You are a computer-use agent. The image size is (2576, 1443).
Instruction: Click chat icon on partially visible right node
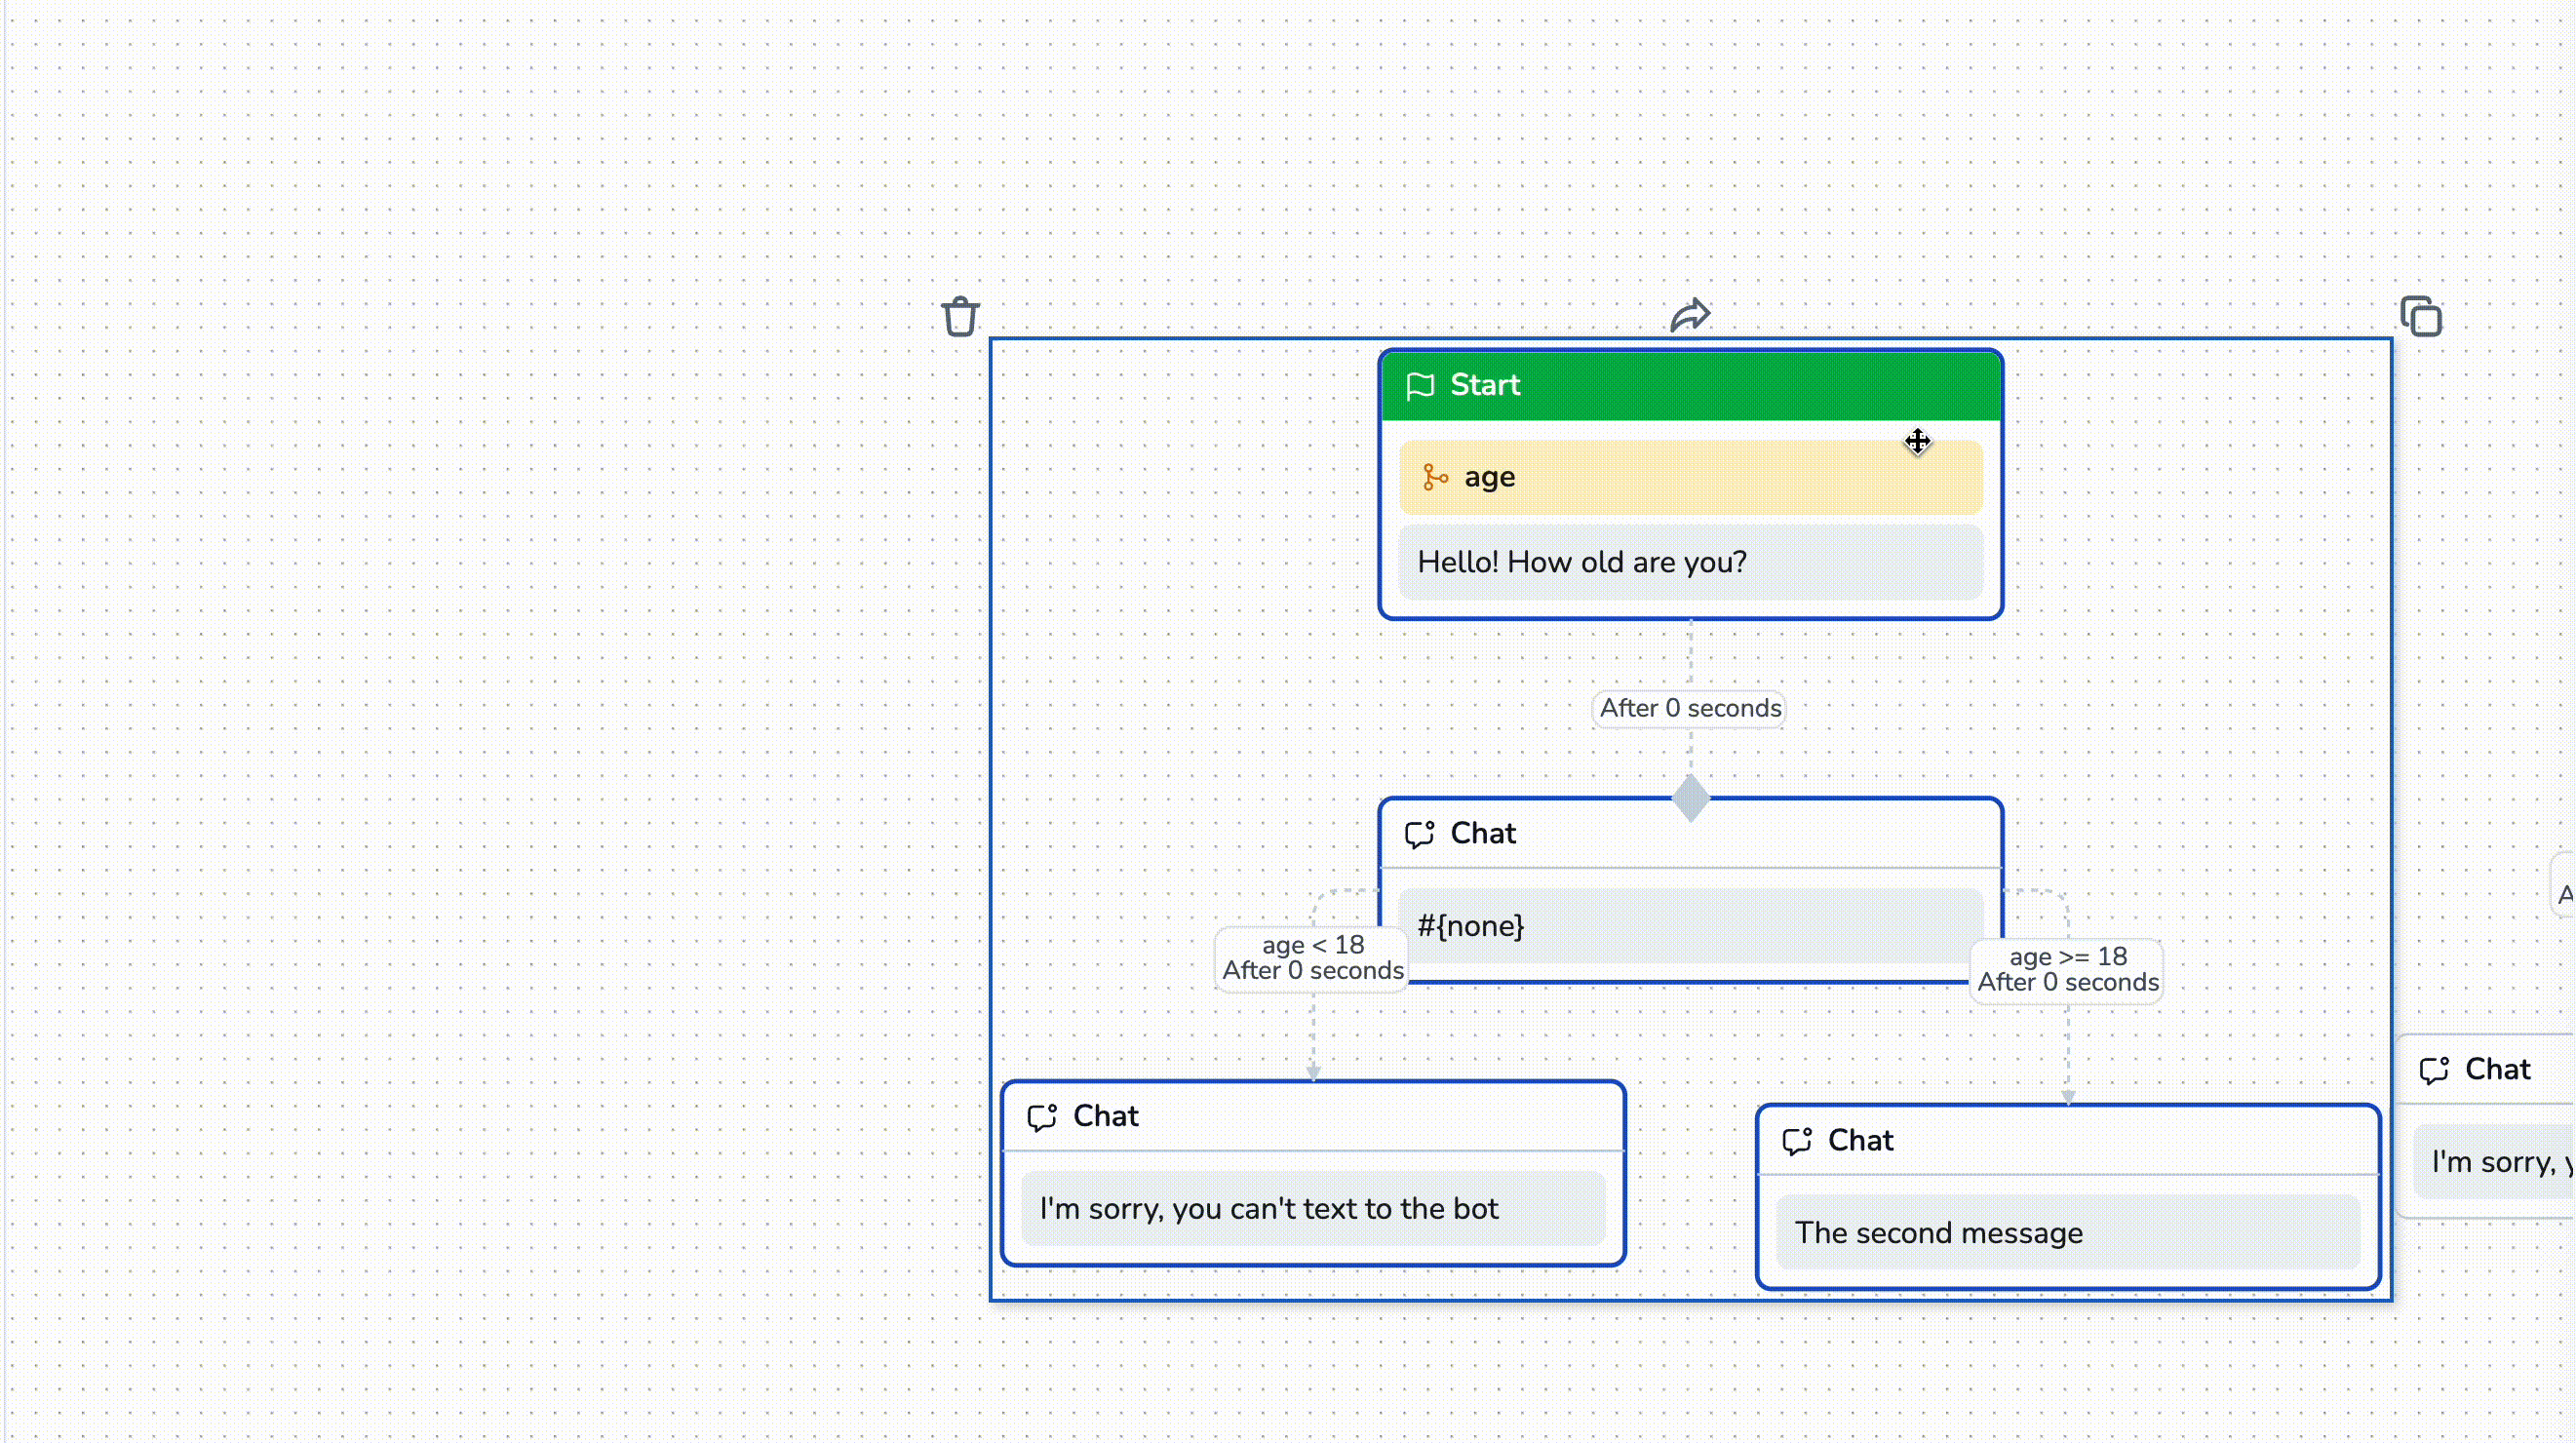coord(2434,1071)
